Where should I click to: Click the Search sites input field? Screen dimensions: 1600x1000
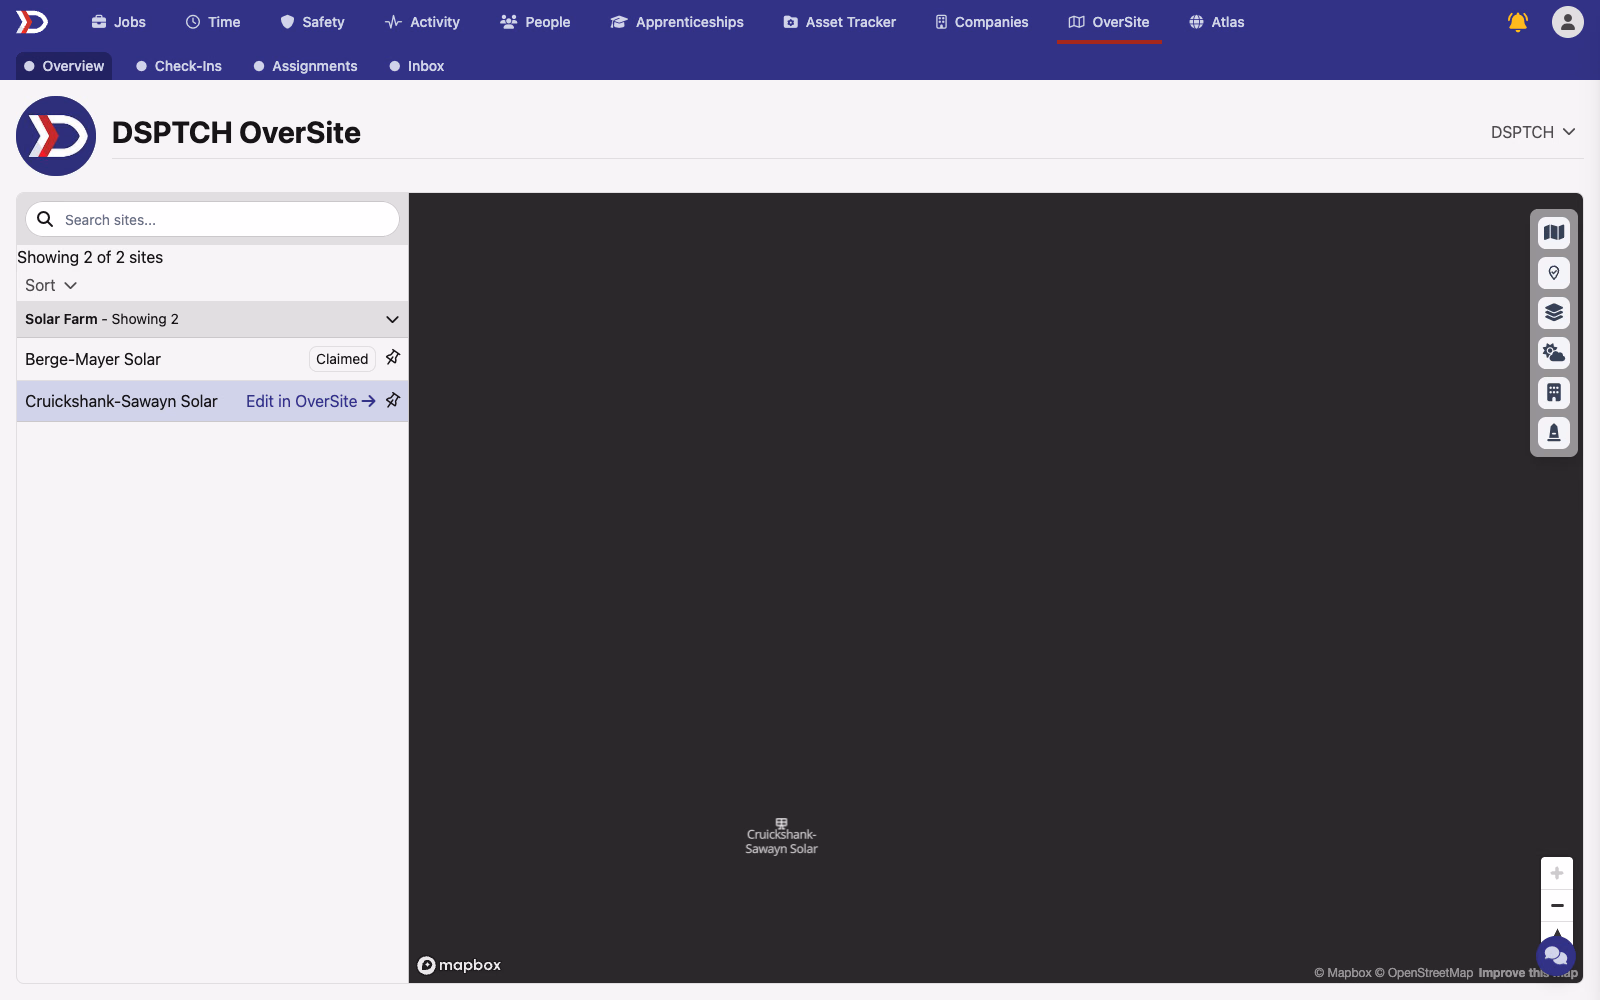(212, 220)
